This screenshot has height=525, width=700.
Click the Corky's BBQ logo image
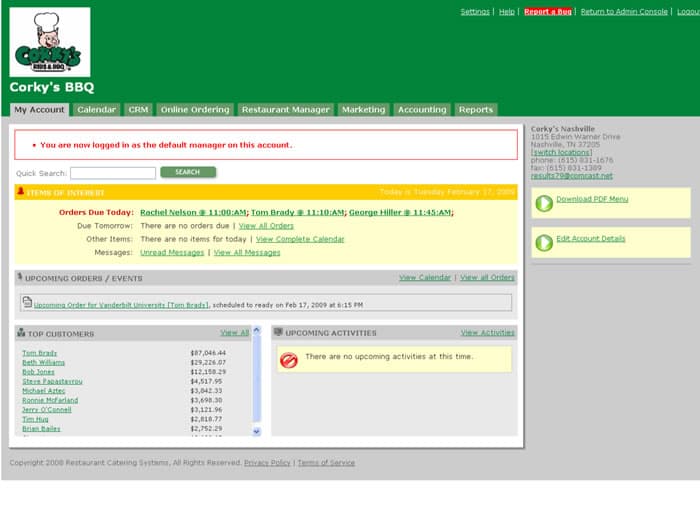pyautogui.click(x=50, y=42)
